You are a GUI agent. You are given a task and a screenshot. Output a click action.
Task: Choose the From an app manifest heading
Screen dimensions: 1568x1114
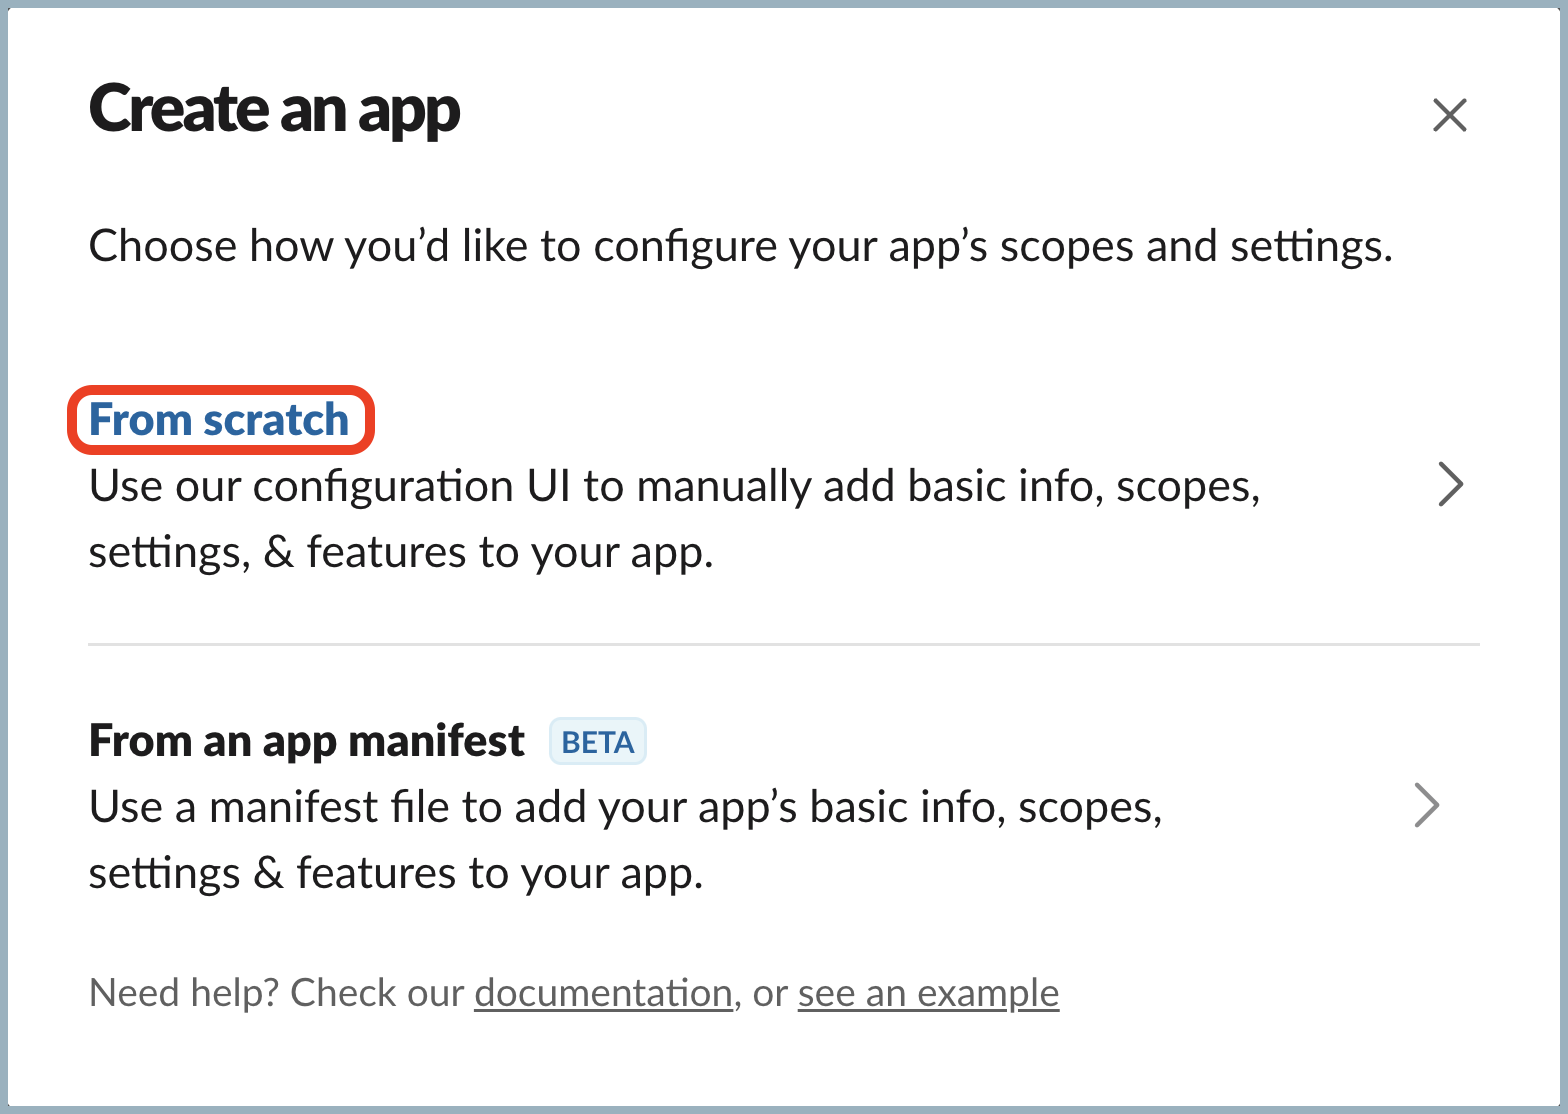[306, 741]
